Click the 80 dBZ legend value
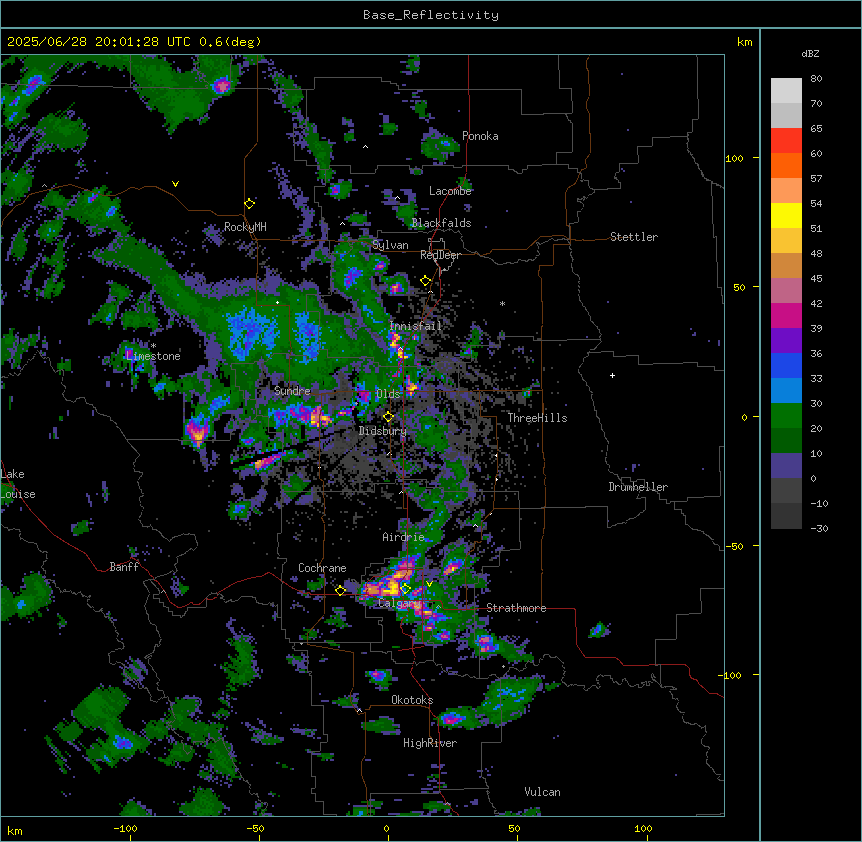Image resolution: width=862 pixels, height=842 pixels. point(816,79)
